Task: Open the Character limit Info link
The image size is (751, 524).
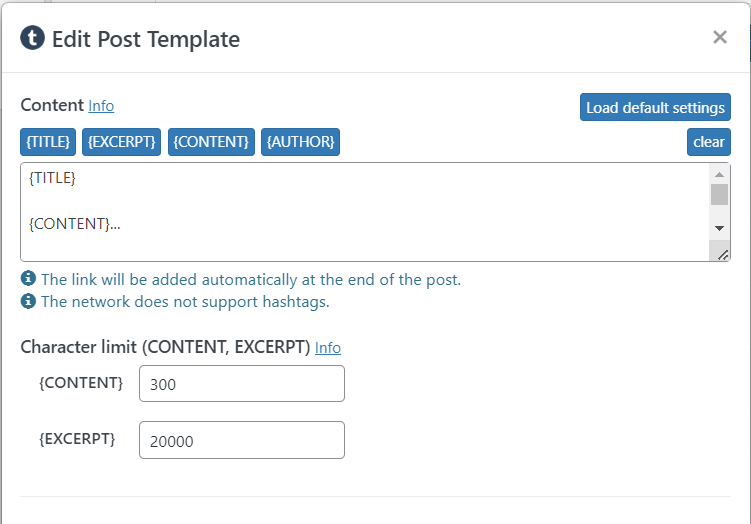Action: coord(328,348)
